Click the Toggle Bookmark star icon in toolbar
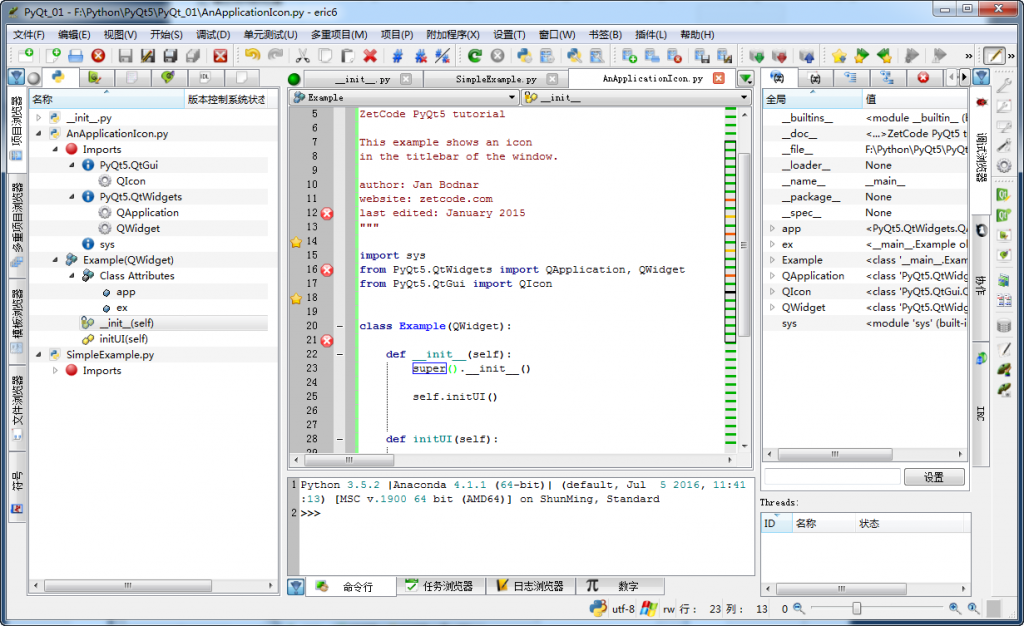 839,56
